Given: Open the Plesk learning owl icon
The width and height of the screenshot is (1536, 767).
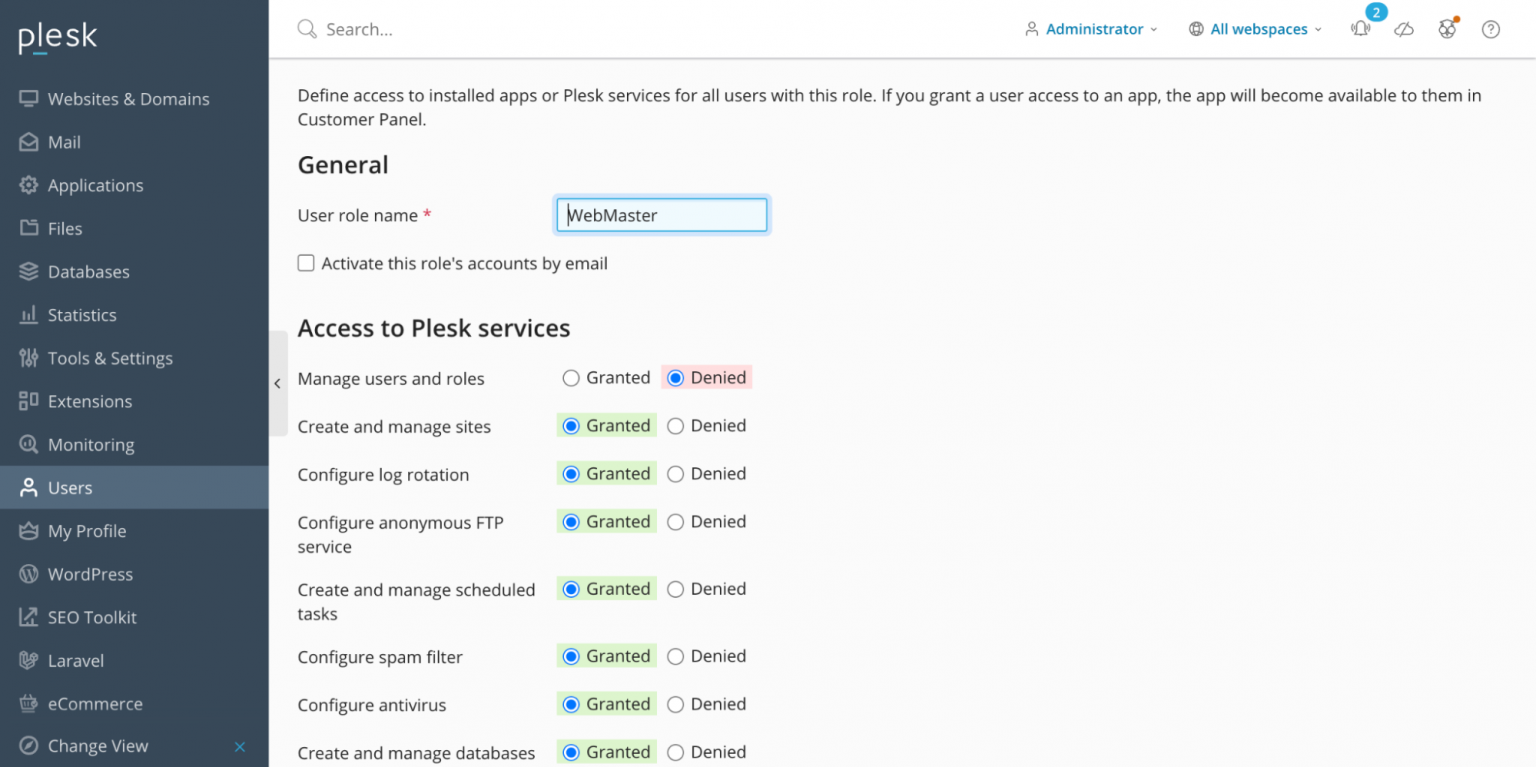Looking at the screenshot, I should pyautogui.click(x=1447, y=29).
